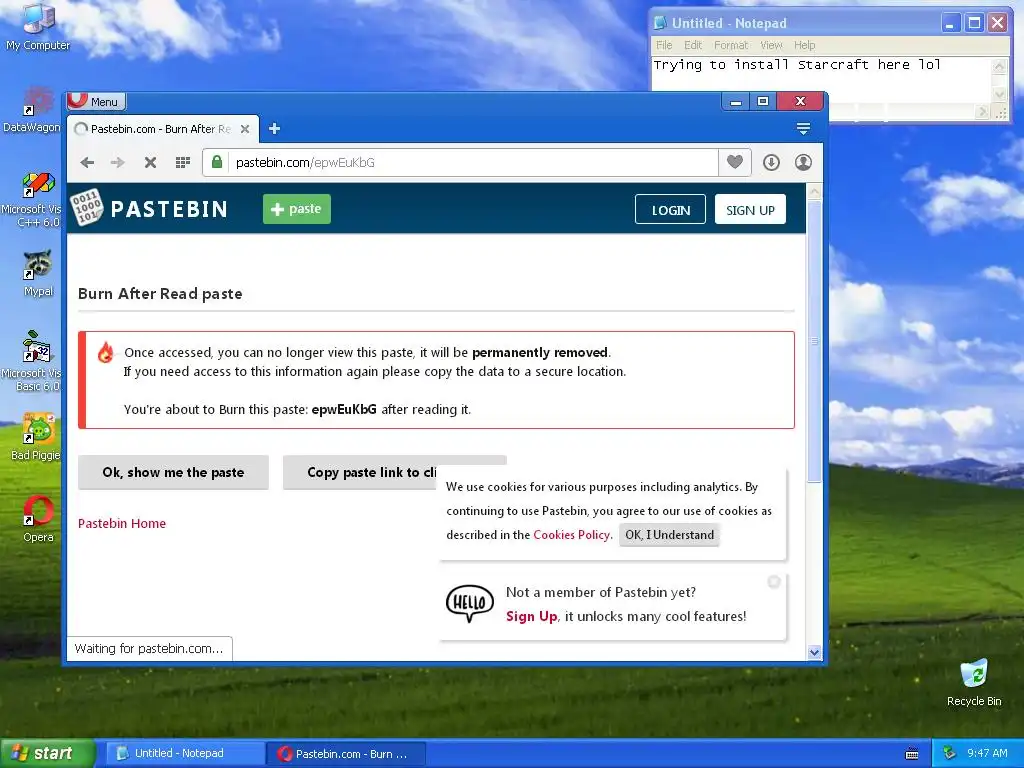Click the Pastebin logo icon
Screen dimensions: 1024x768
point(87,207)
